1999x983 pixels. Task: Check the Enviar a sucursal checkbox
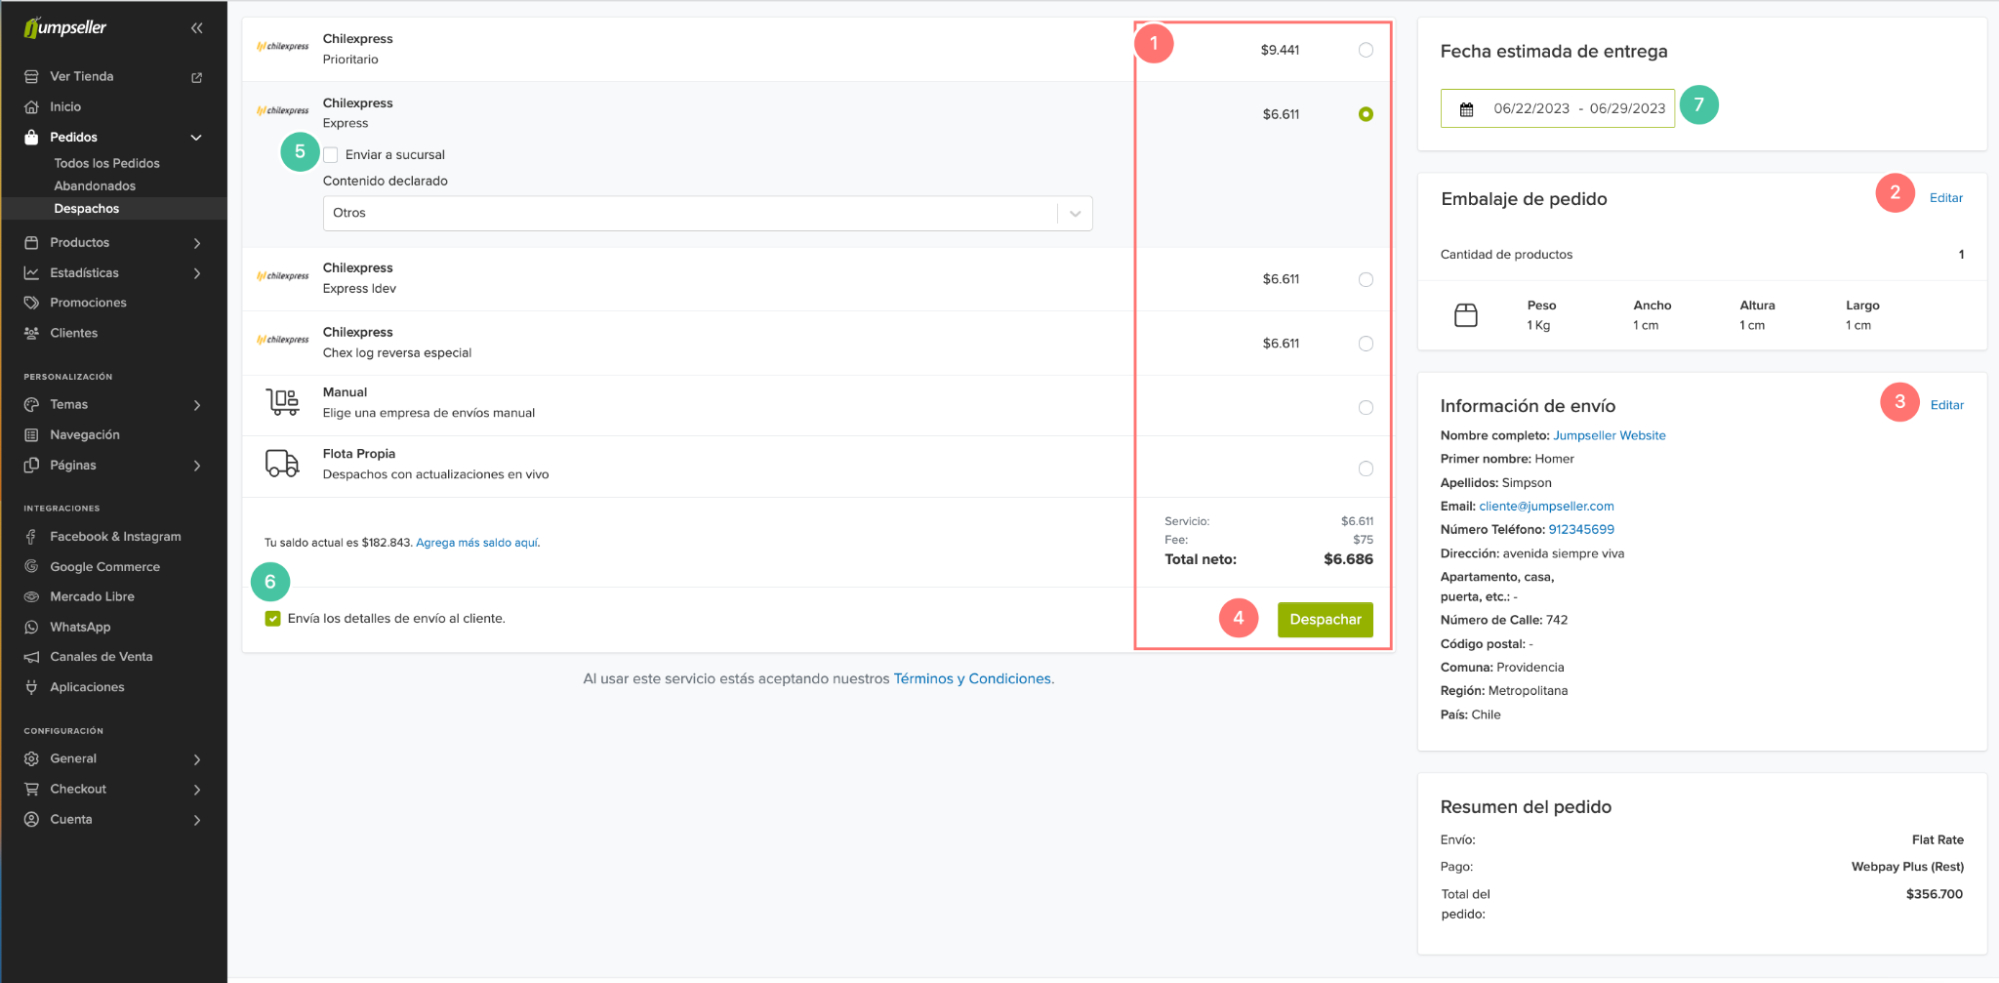pos(331,155)
